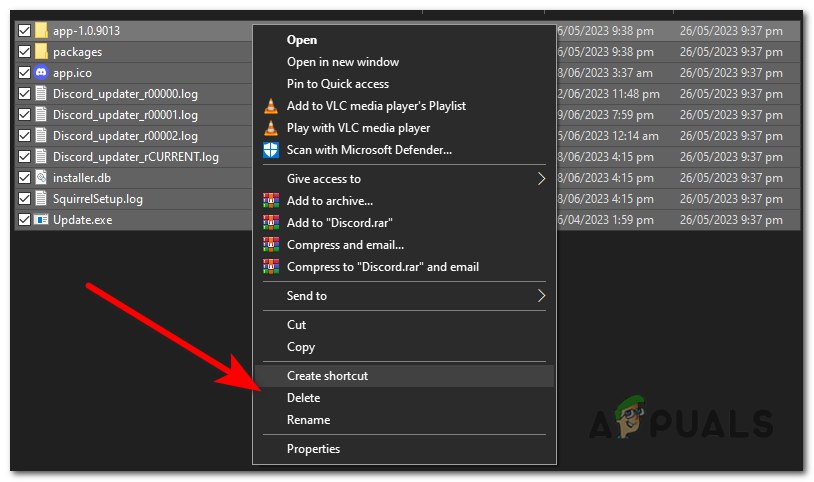
Task: Click the app-1.0.9013 folder icon
Action: point(41,31)
